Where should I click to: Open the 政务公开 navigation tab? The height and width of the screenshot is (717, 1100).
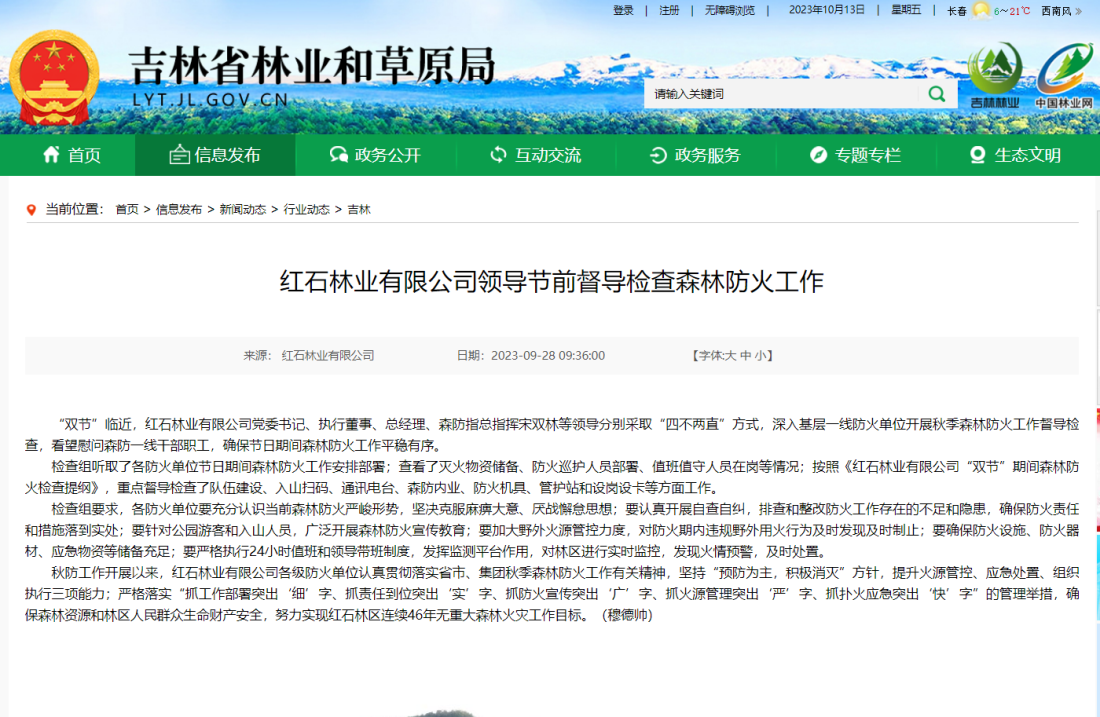tap(375, 155)
